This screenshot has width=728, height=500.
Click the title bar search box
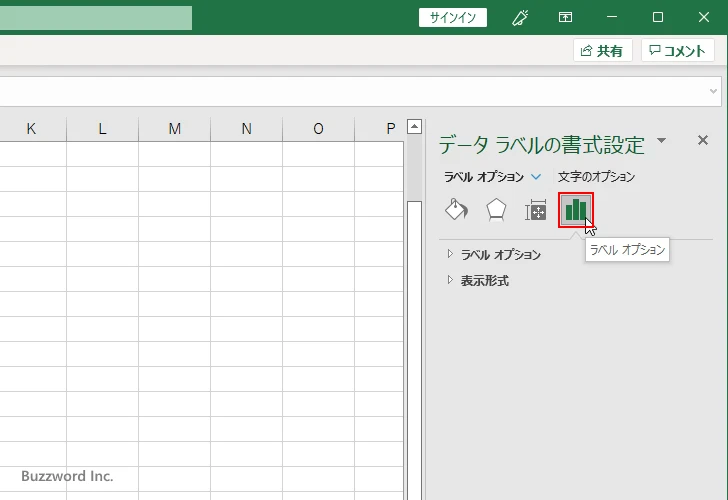click(x=96, y=18)
